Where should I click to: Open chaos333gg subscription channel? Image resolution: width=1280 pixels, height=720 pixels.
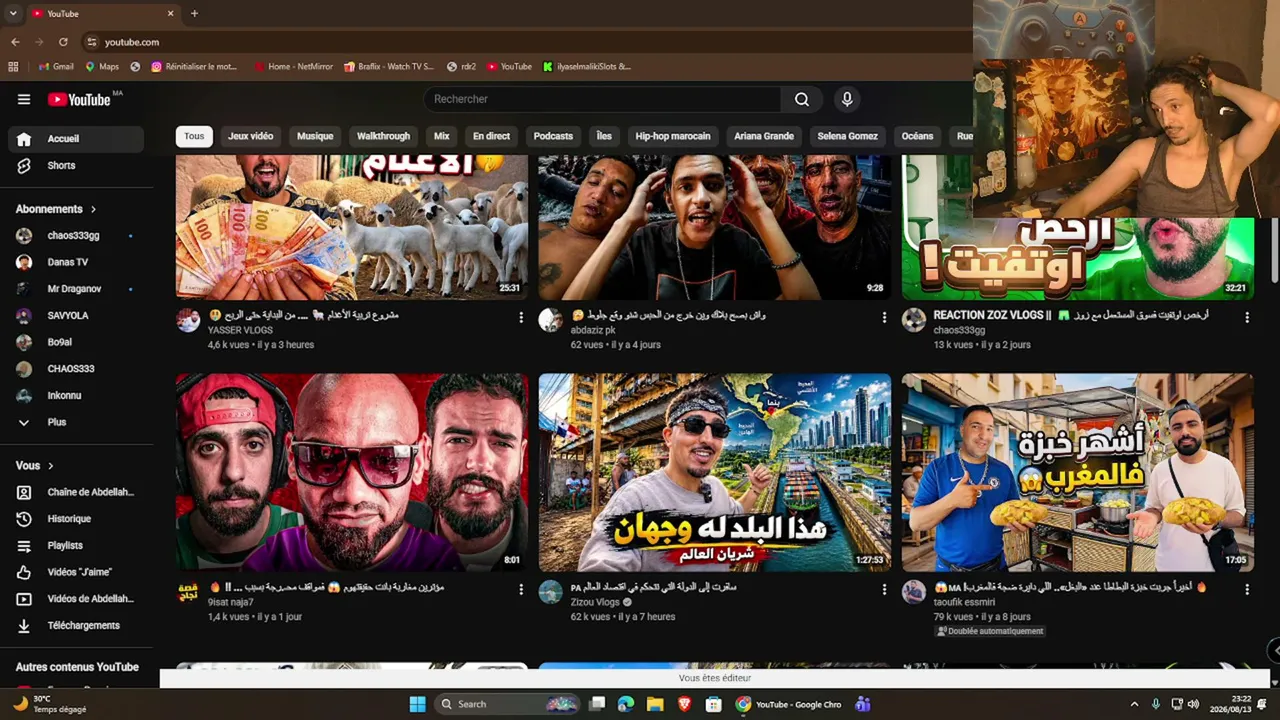pos(75,235)
